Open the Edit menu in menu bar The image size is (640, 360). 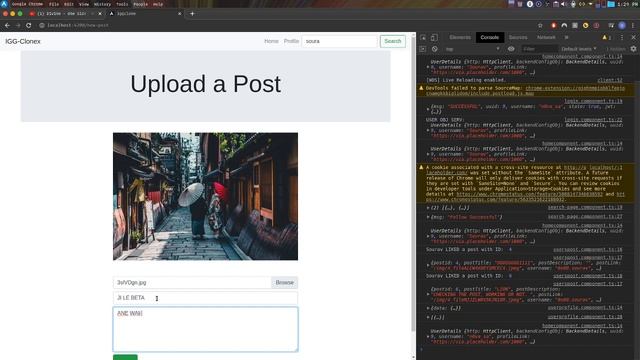69,4
